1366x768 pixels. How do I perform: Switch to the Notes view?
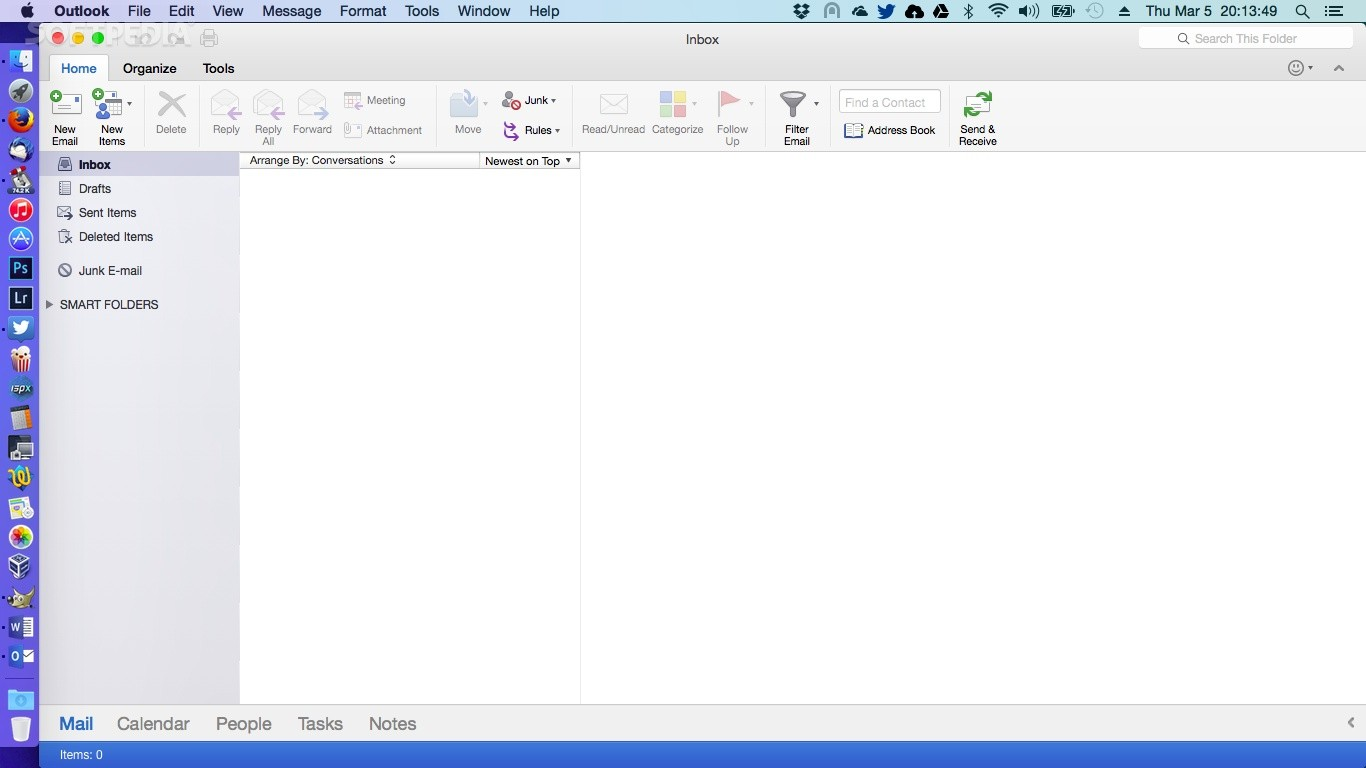(x=392, y=723)
